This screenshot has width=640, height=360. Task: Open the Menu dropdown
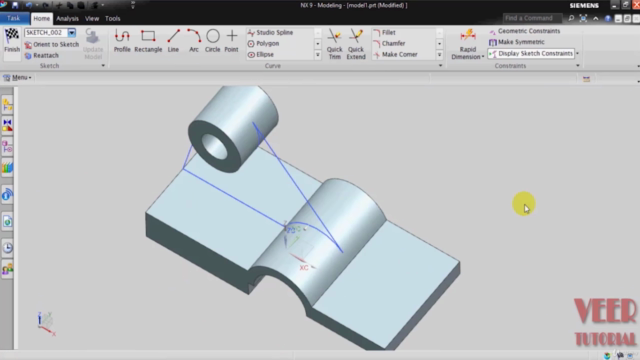click(18, 78)
